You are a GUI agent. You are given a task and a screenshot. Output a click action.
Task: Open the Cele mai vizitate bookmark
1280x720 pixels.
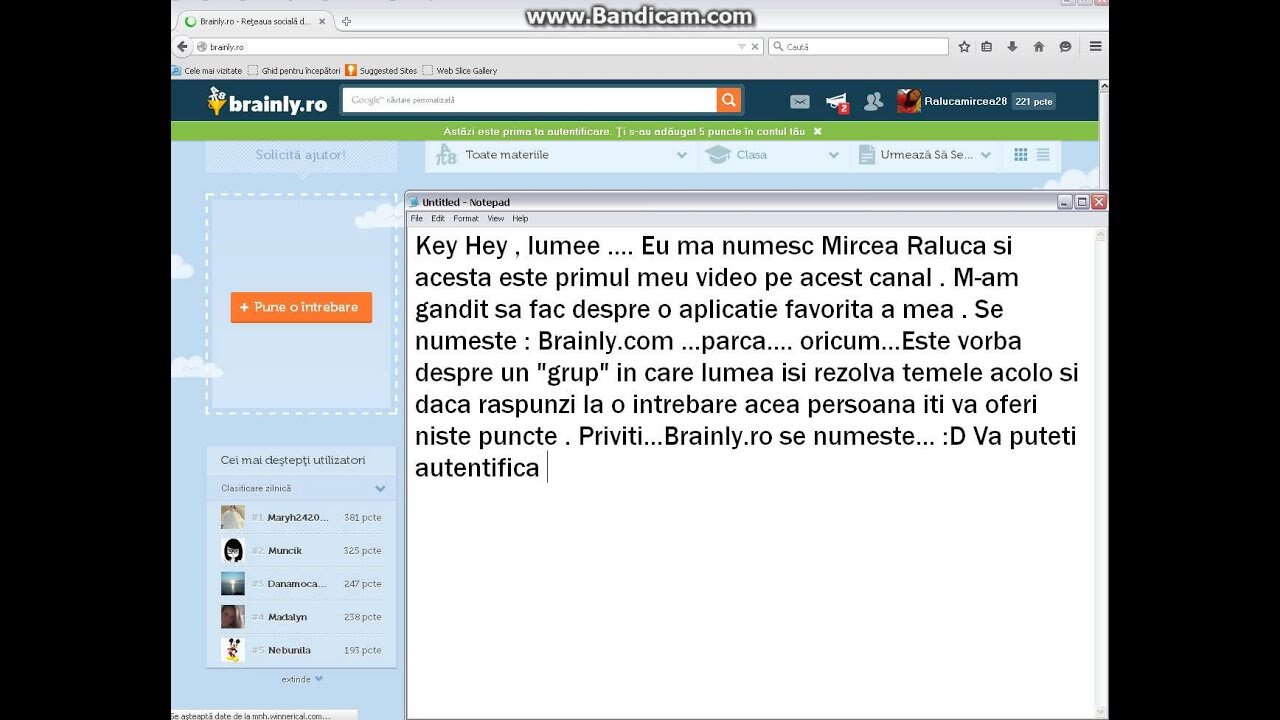pos(208,71)
